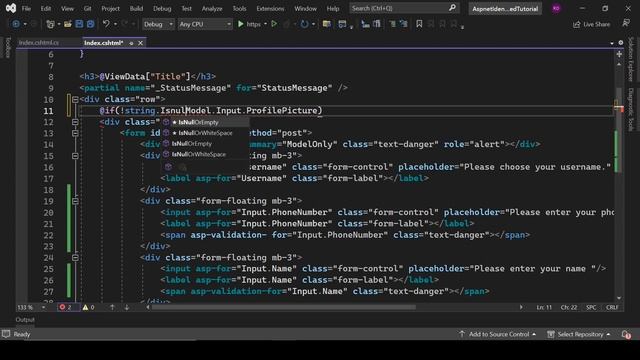This screenshot has width=640, height=360.
Task: Start debugging with the https play button
Action: click(241, 24)
